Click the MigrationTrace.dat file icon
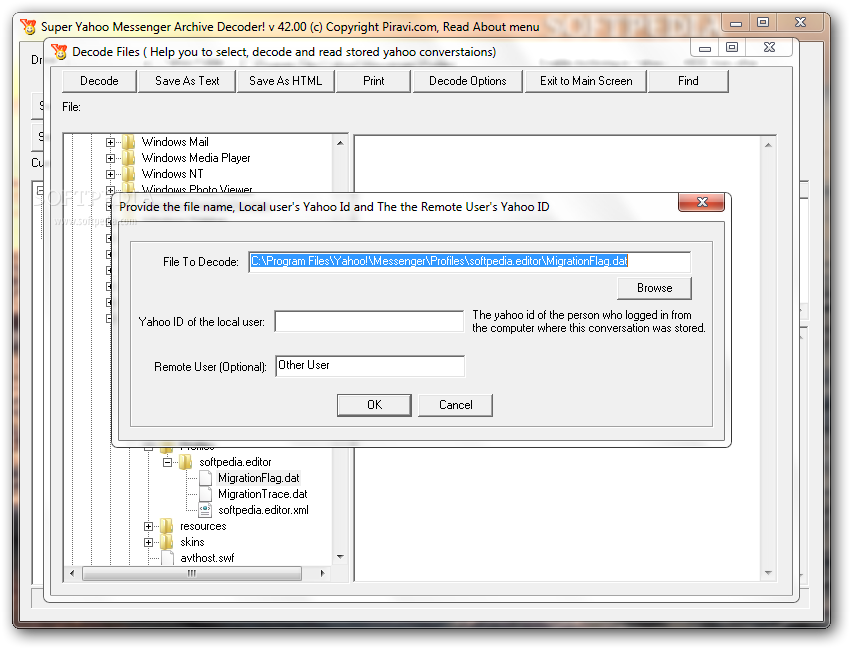The width and height of the screenshot is (851, 649). coord(205,494)
